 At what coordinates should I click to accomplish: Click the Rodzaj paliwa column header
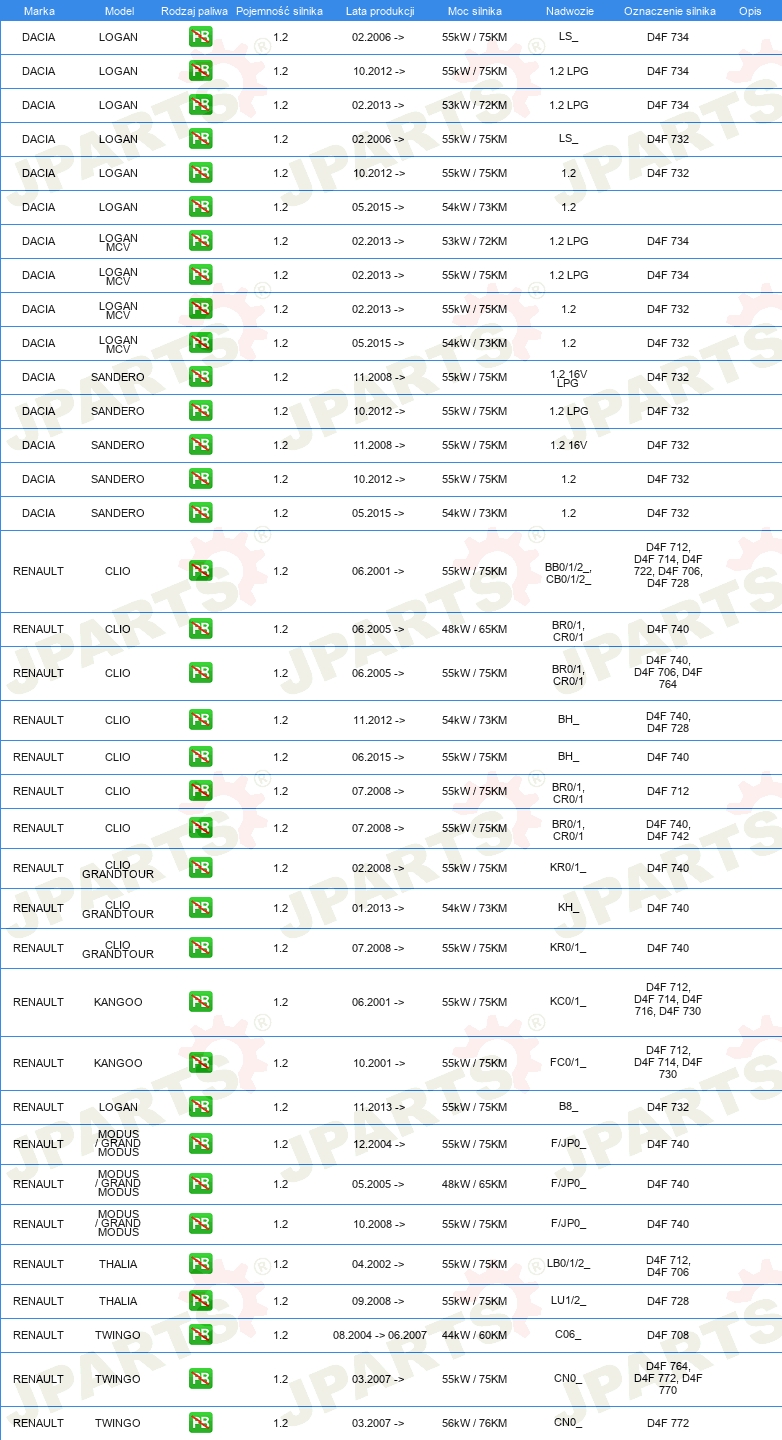[195, 11]
